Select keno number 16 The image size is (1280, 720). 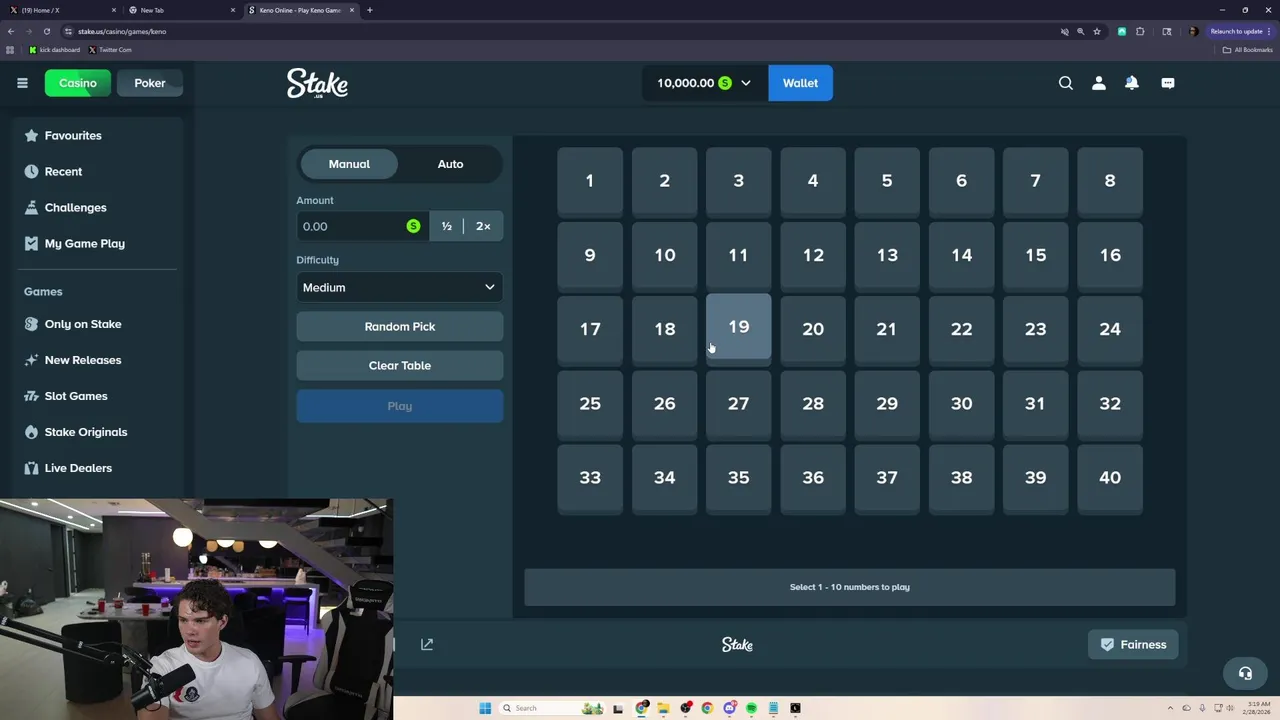click(x=1110, y=255)
